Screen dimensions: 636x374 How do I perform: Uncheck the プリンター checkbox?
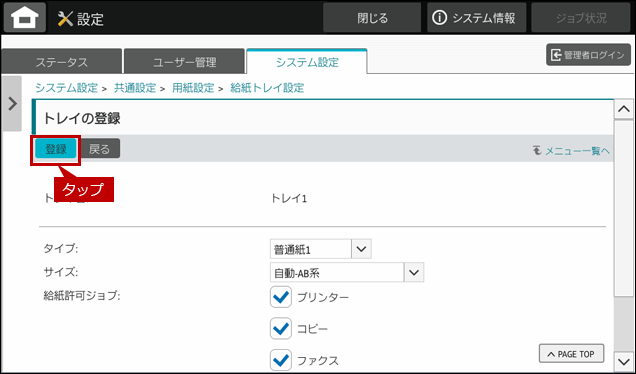(281, 297)
